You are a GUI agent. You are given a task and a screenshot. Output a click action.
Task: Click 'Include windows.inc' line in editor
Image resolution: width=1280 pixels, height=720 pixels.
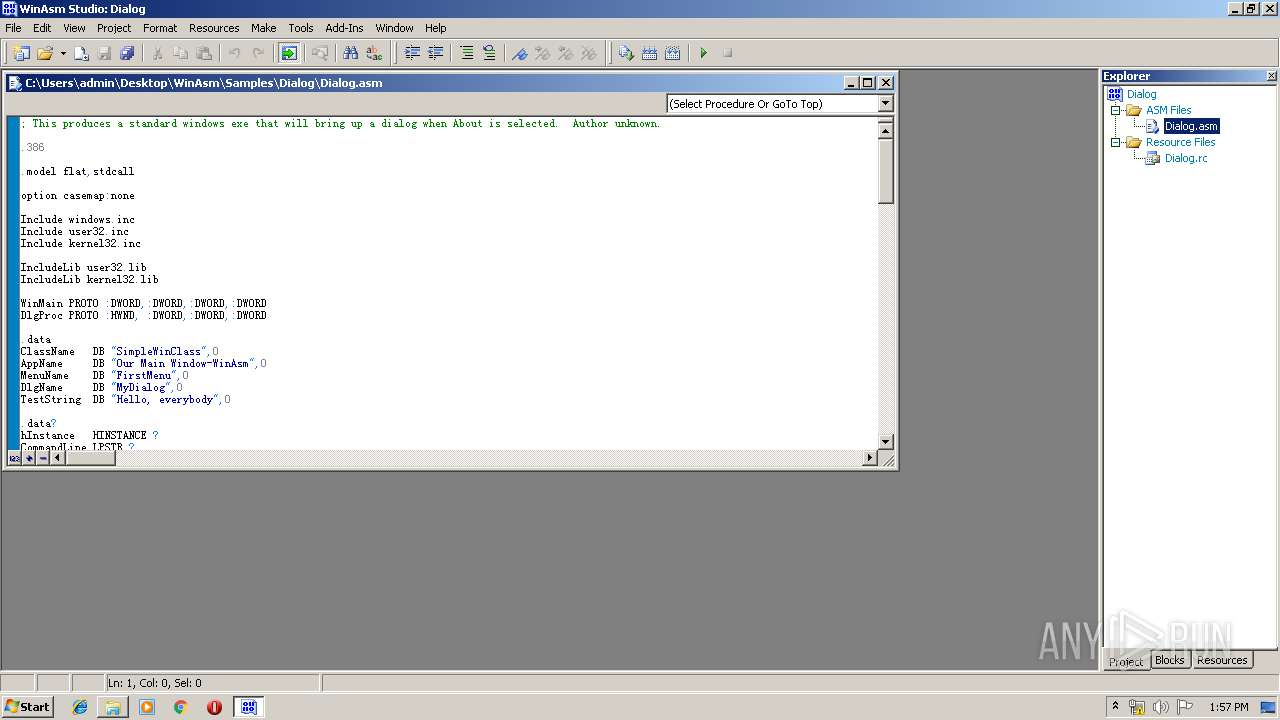[78, 219]
